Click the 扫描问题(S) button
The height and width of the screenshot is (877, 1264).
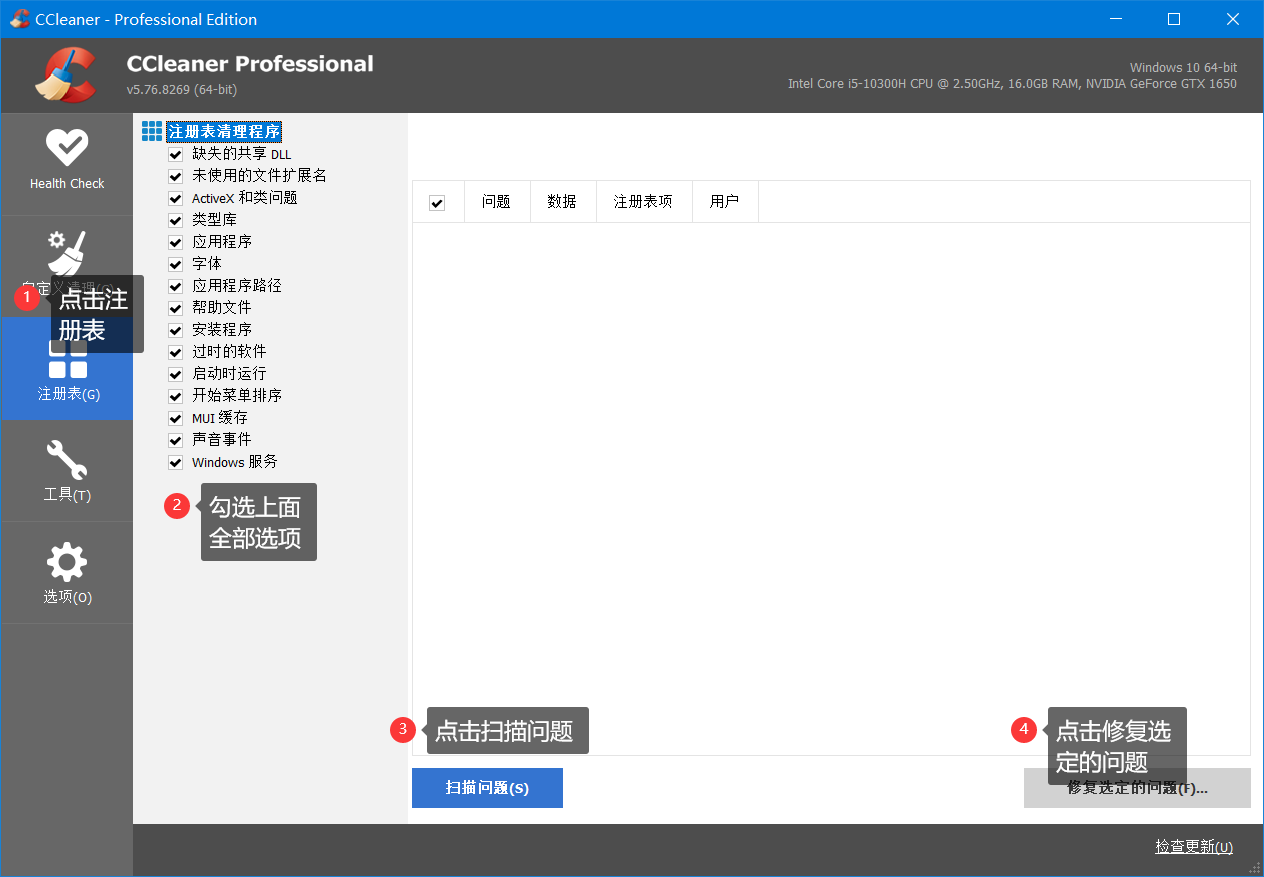(x=487, y=787)
